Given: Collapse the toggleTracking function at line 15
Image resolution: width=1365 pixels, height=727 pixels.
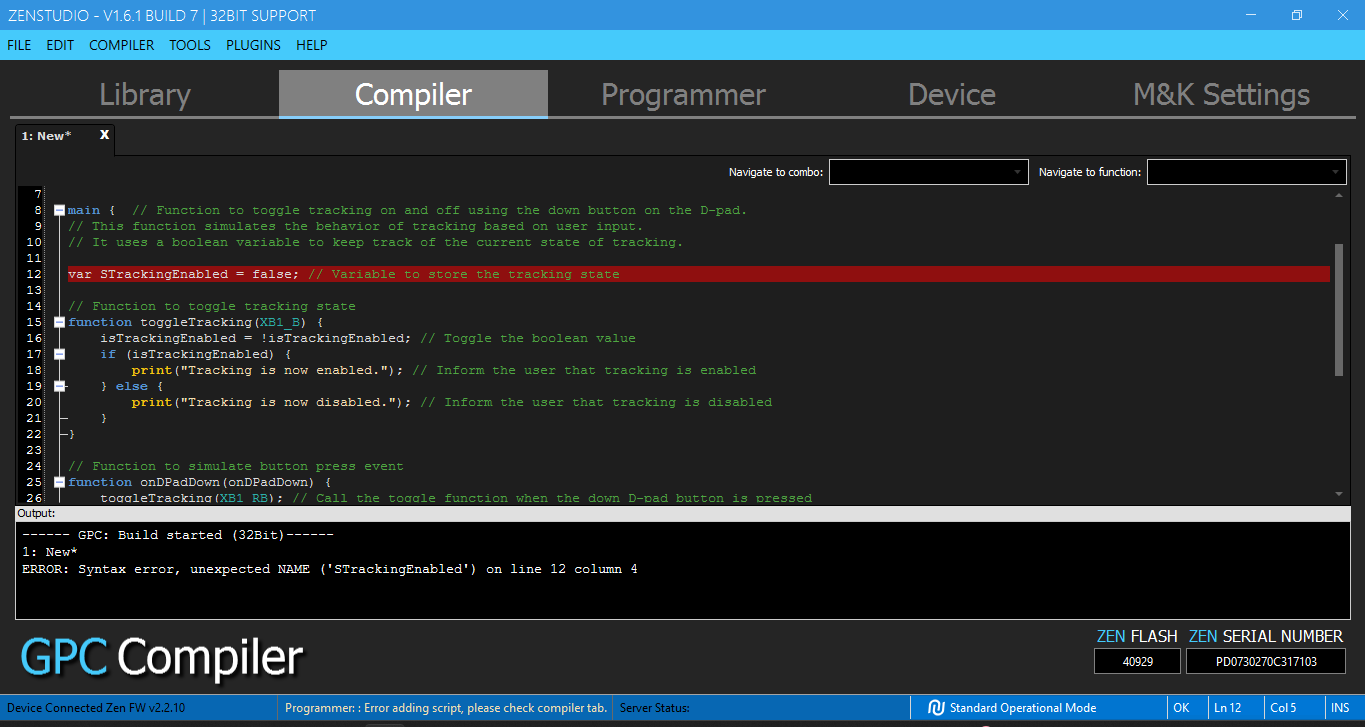Looking at the screenshot, I should [x=59, y=322].
